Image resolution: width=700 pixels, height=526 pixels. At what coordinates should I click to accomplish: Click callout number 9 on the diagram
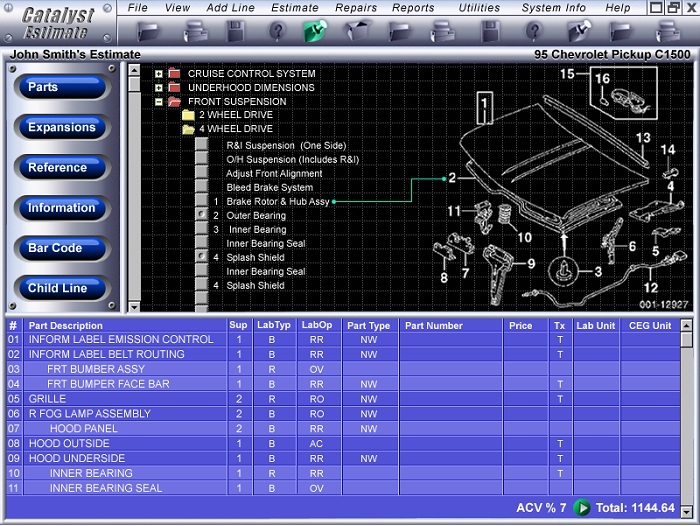tap(531, 263)
